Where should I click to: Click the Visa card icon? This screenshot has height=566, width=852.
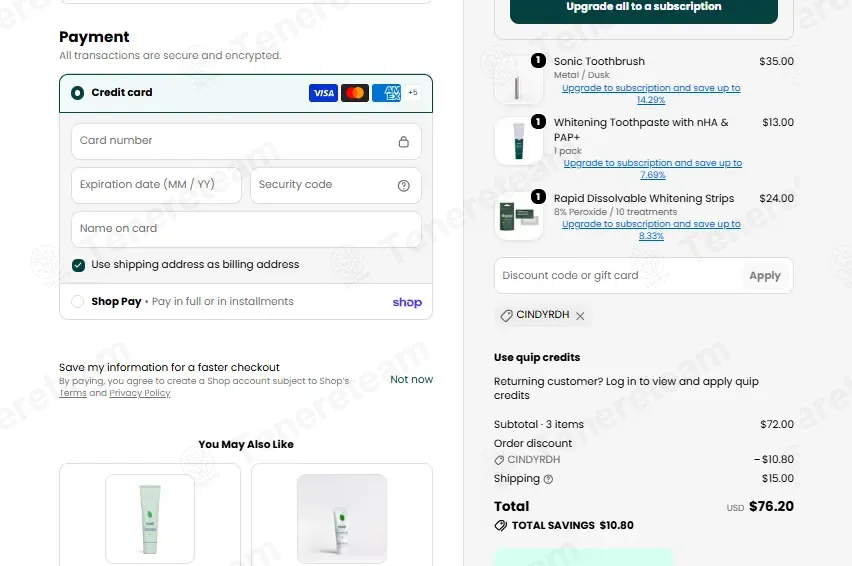(x=323, y=93)
